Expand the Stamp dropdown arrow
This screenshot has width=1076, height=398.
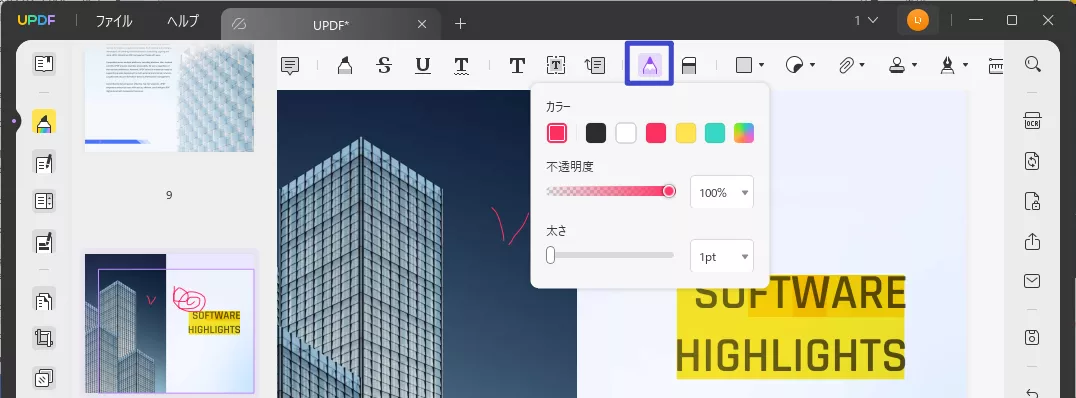coord(915,66)
